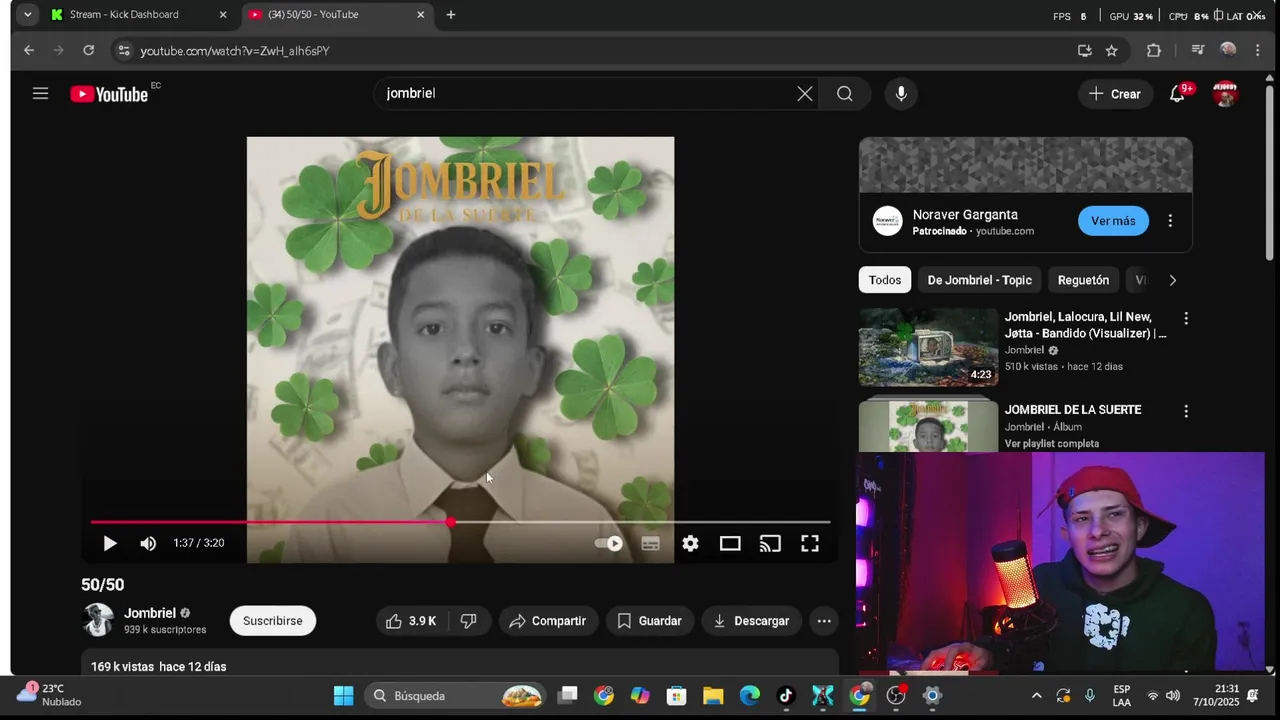
Task: Open the YouTube guide hamburger menu
Action: [x=40, y=93]
